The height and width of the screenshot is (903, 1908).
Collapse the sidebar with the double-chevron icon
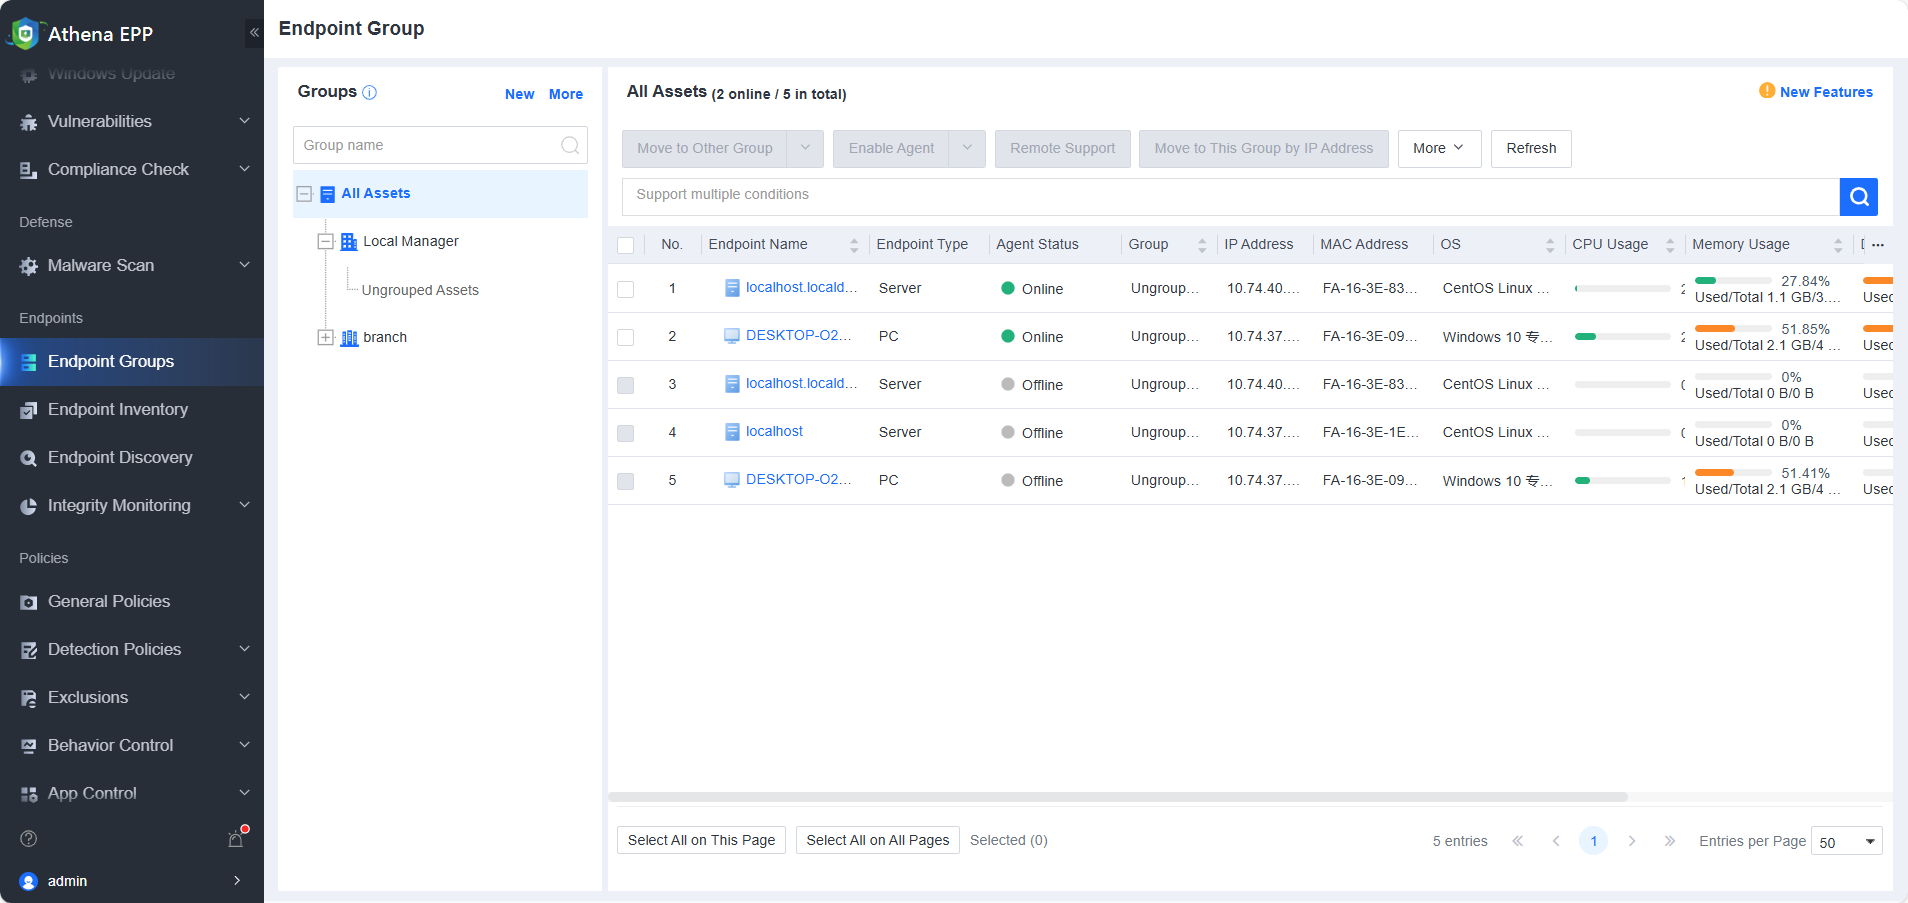tap(254, 33)
